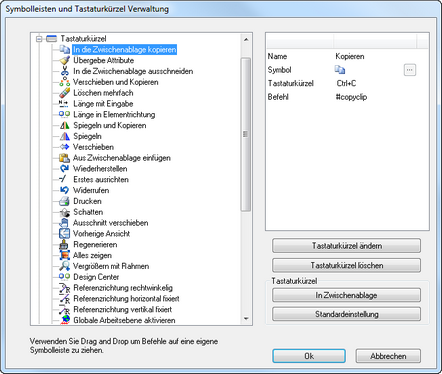Click the copy symbol in properties panel

340,70
